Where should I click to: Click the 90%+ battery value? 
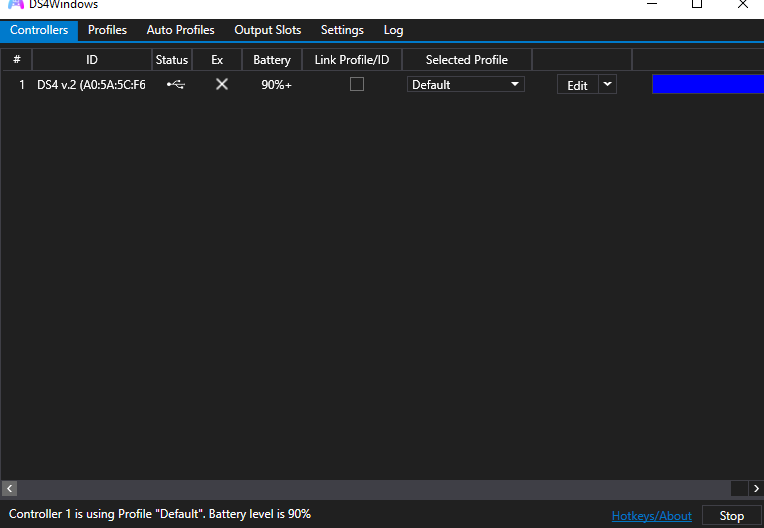point(276,85)
